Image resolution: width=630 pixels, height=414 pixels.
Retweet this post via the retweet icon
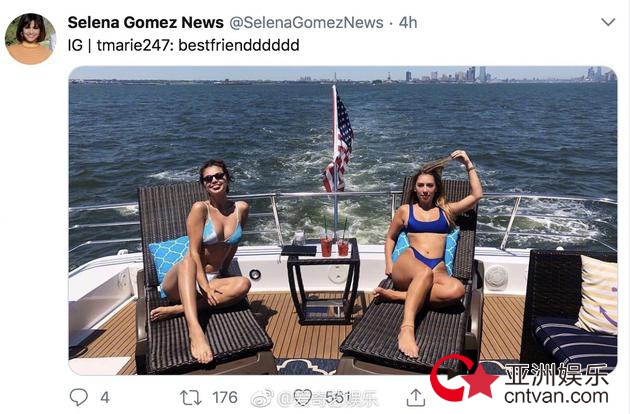[x=190, y=398]
